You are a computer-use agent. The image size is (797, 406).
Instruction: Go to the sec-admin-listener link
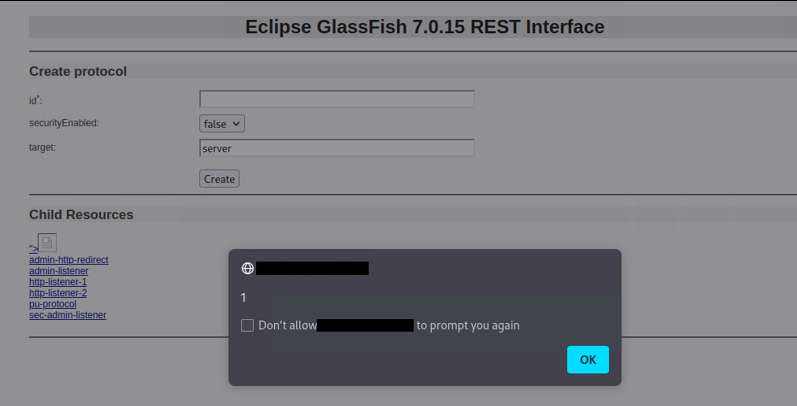[x=68, y=315]
